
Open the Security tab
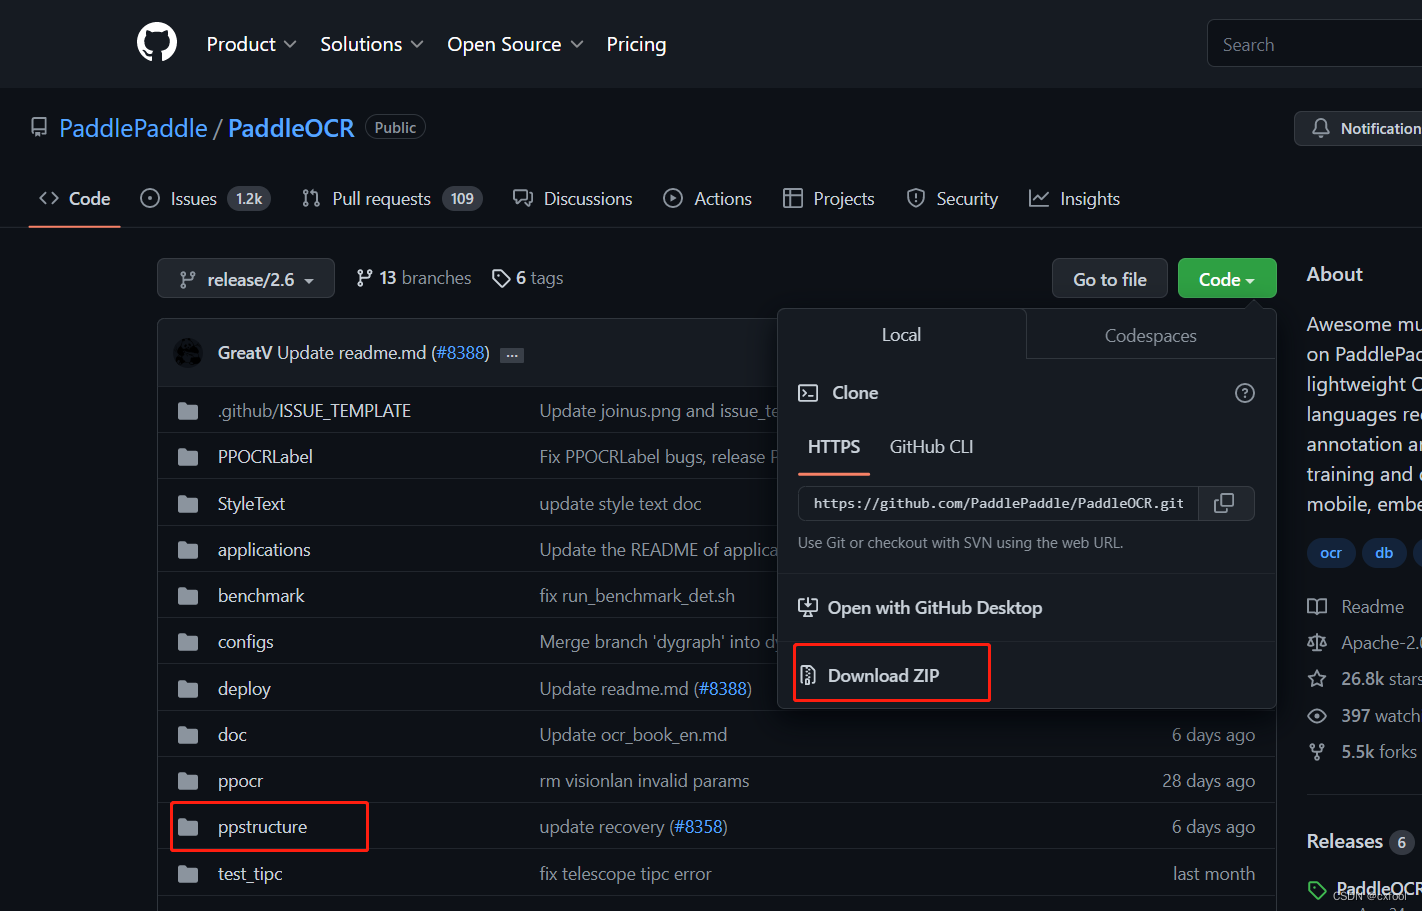pos(952,199)
